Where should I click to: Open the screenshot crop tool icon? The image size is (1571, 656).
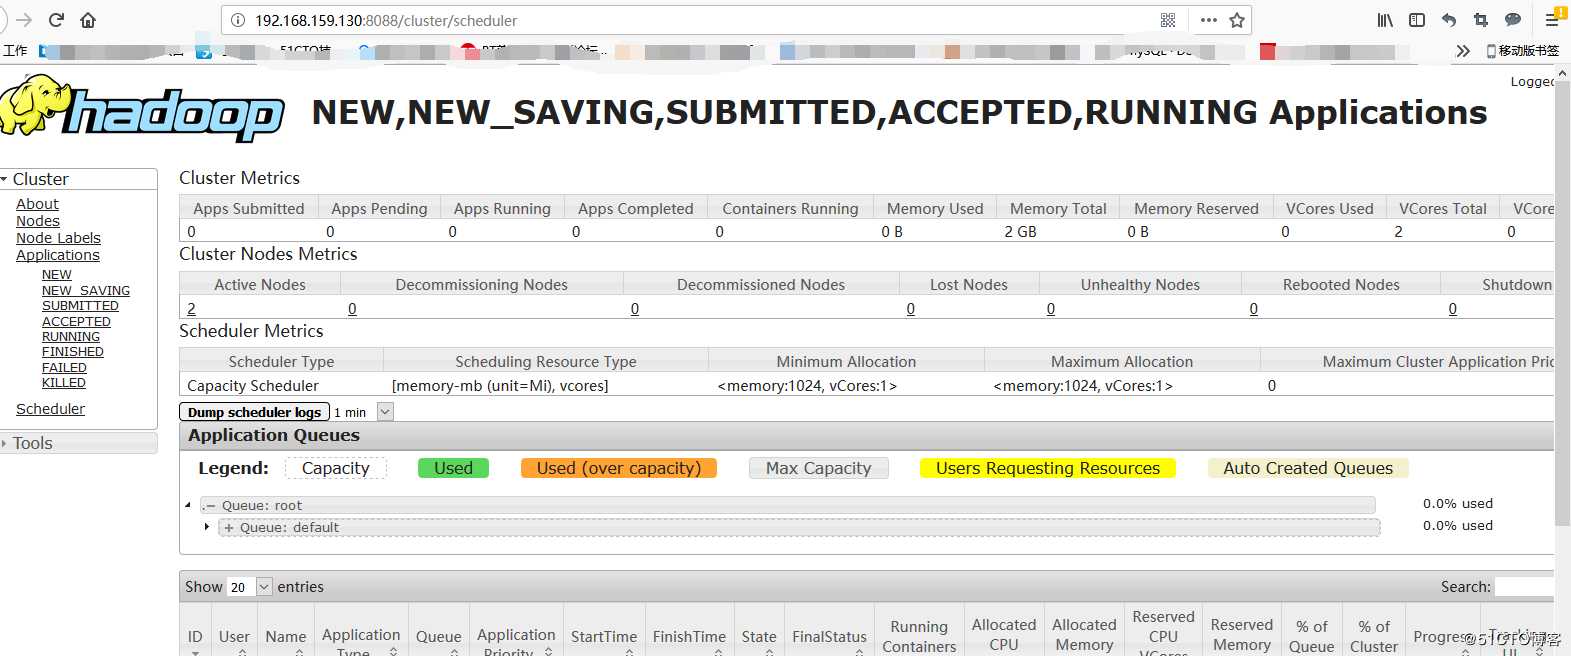[x=1481, y=20]
